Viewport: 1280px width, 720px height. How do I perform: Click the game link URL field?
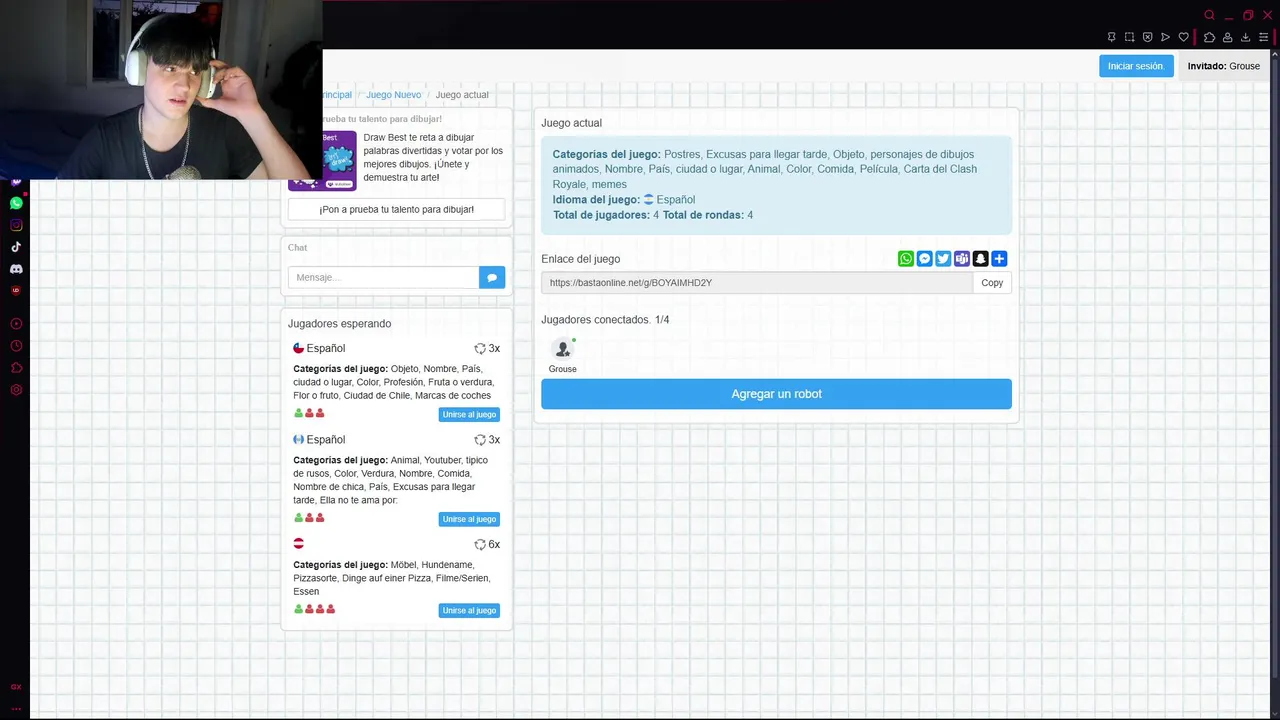[757, 283]
